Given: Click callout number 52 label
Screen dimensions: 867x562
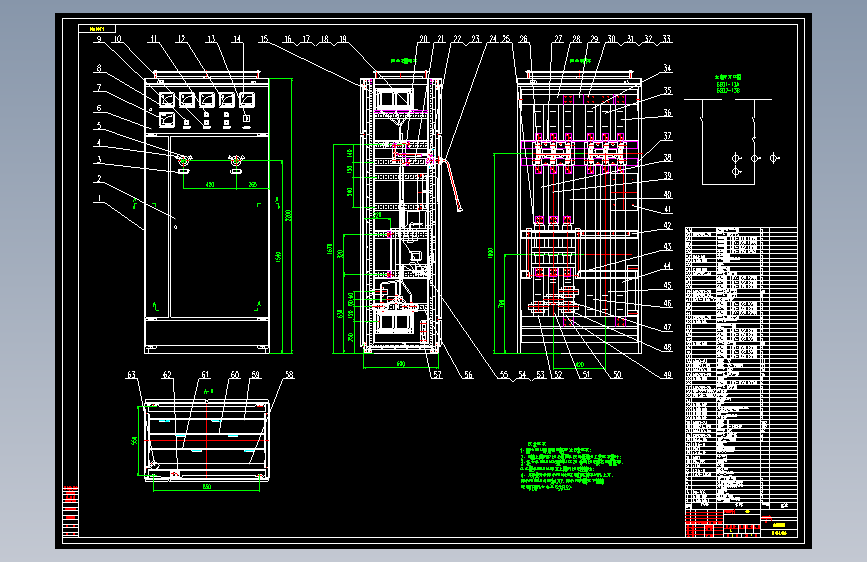Looking at the screenshot, I should [x=558, y=374].
